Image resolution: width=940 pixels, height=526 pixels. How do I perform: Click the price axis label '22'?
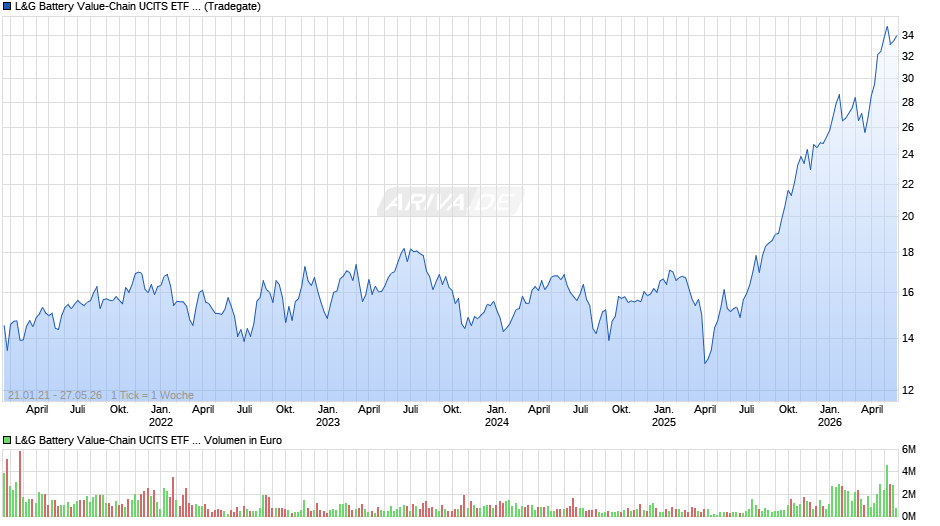coord(908,184)
